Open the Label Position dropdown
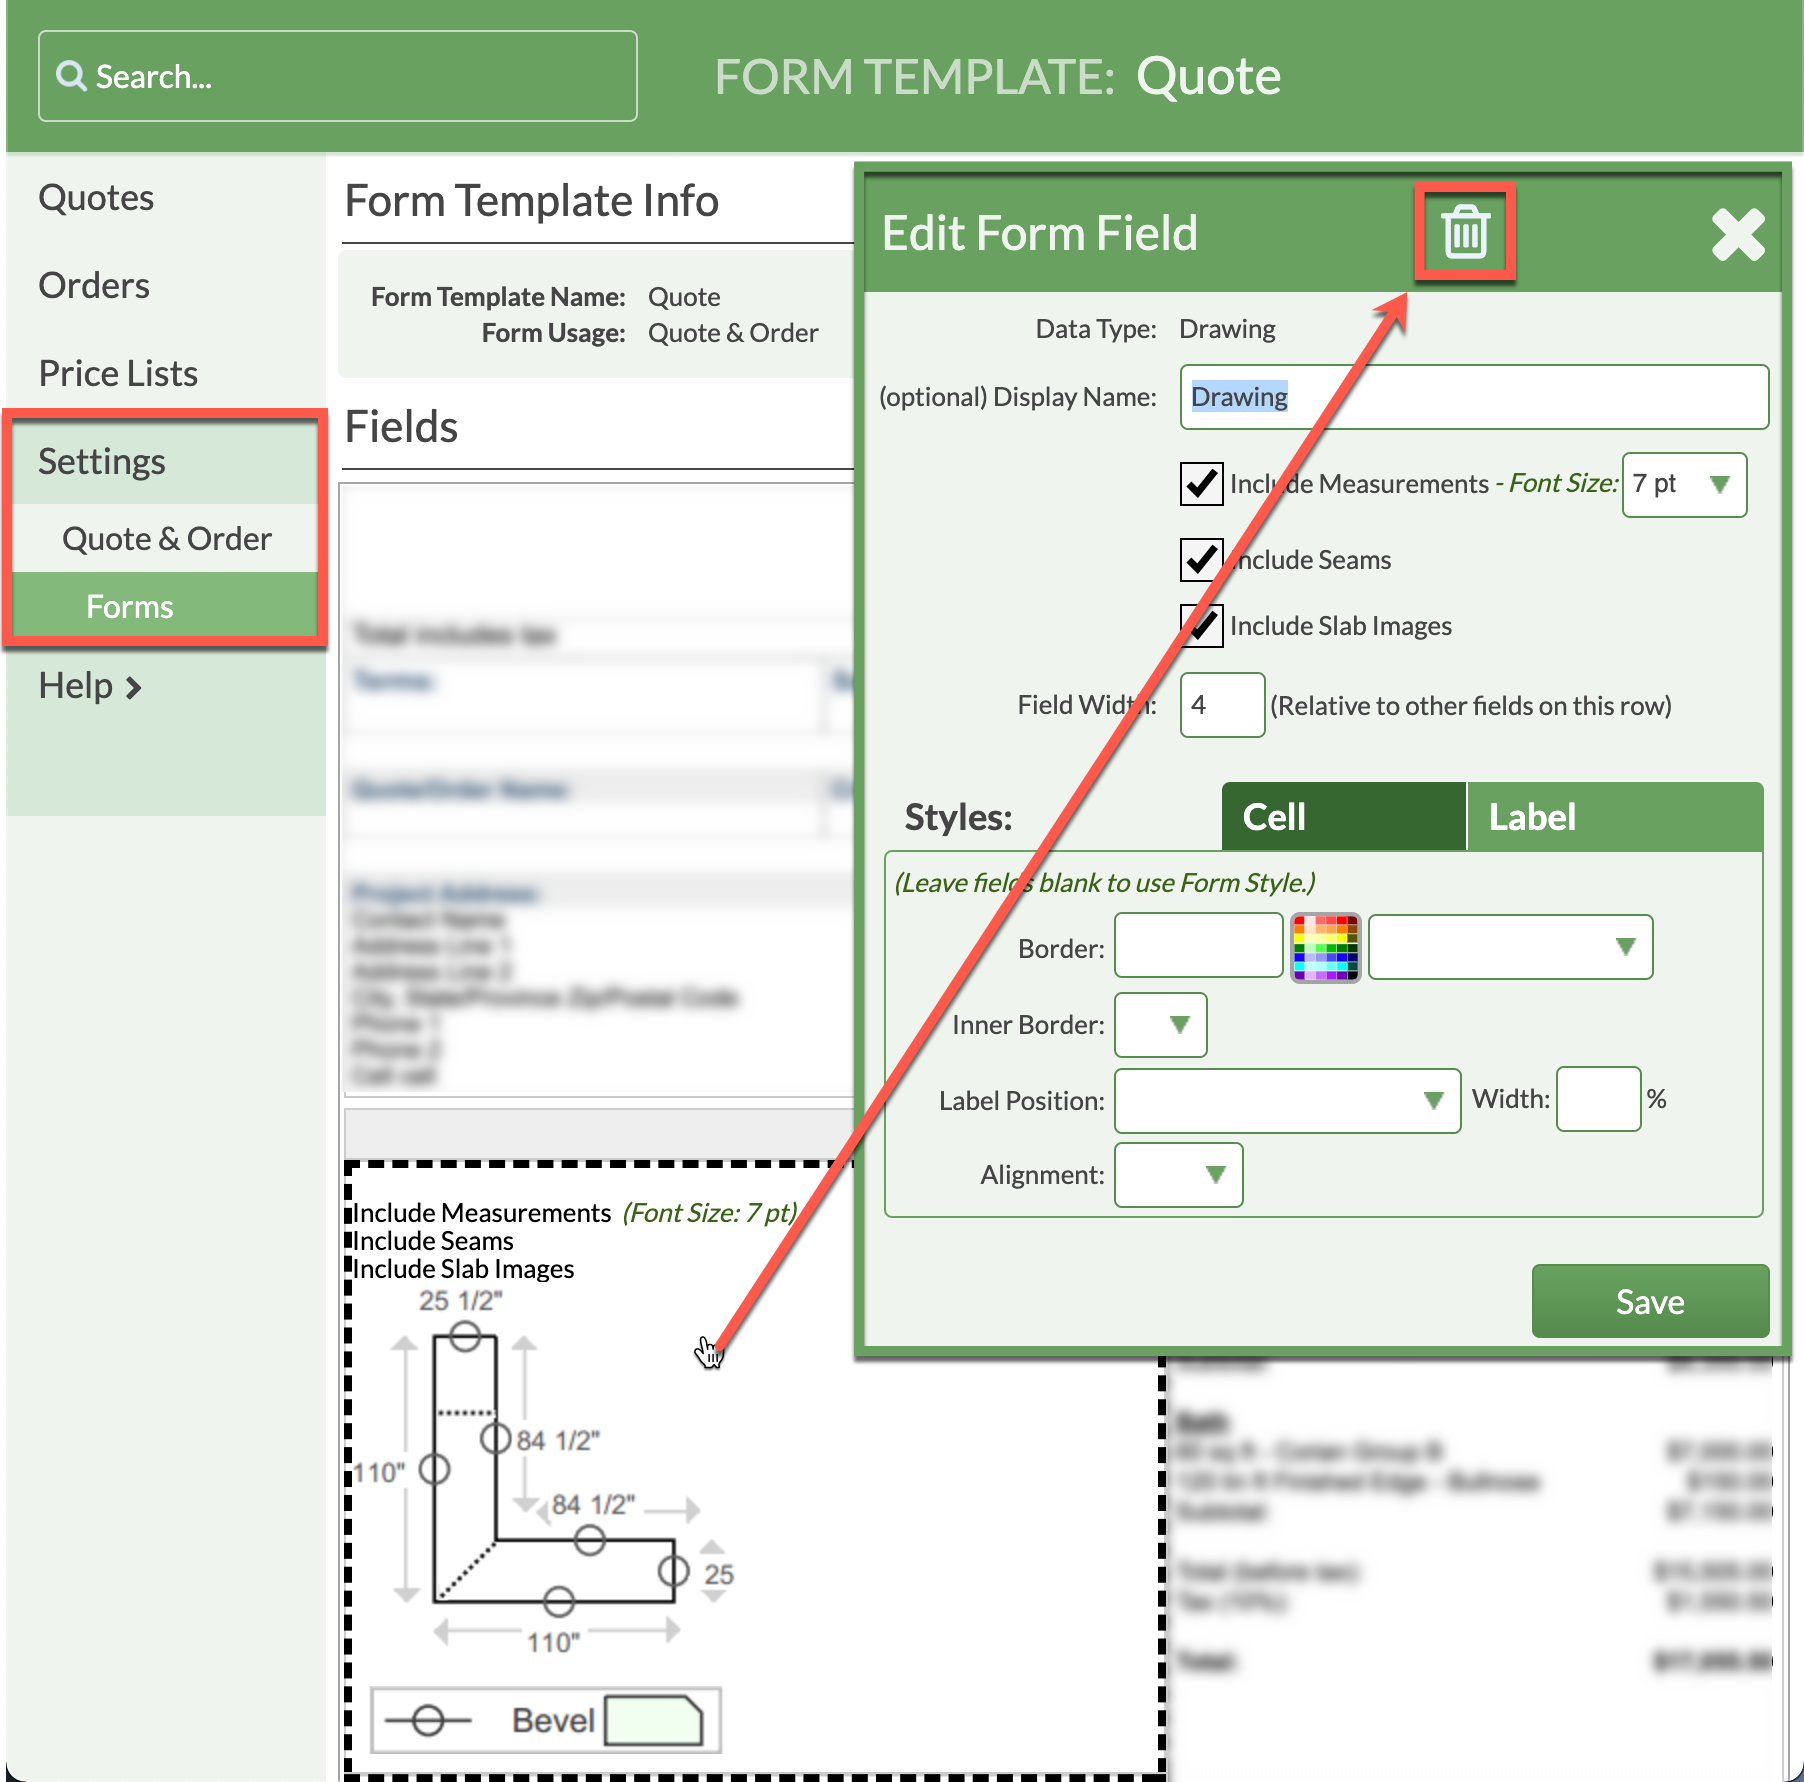The width and height of the screenshot is (1804, 1782). click(x=1287, y=1100)
